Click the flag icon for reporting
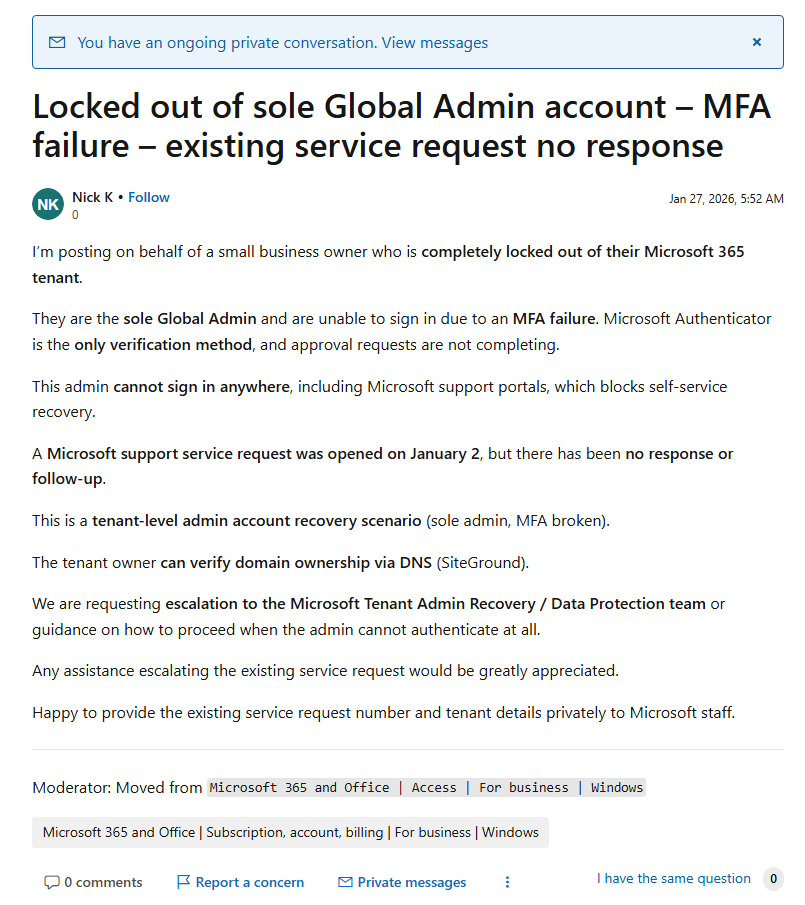 (x=183, y=882)
